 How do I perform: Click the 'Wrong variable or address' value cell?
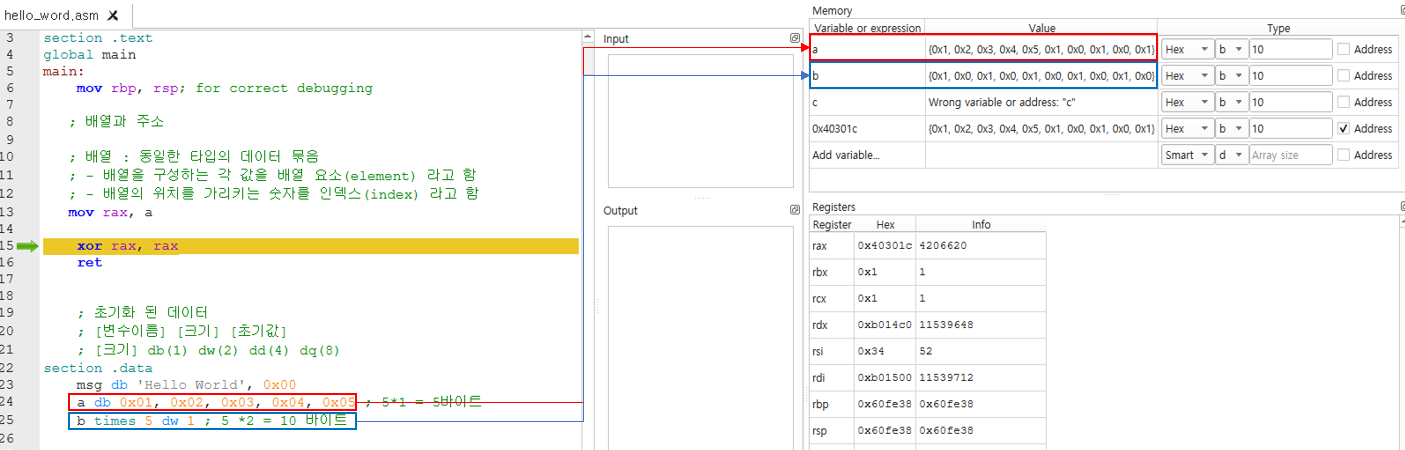(x=1041, y=102)
